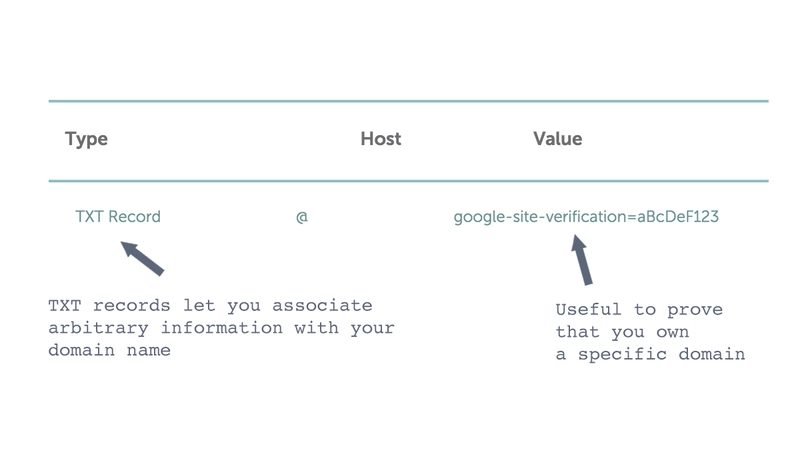Viewport: 800px width, 466px height.
Task: Click the @ host value
Action: click(x=302, y=217)
